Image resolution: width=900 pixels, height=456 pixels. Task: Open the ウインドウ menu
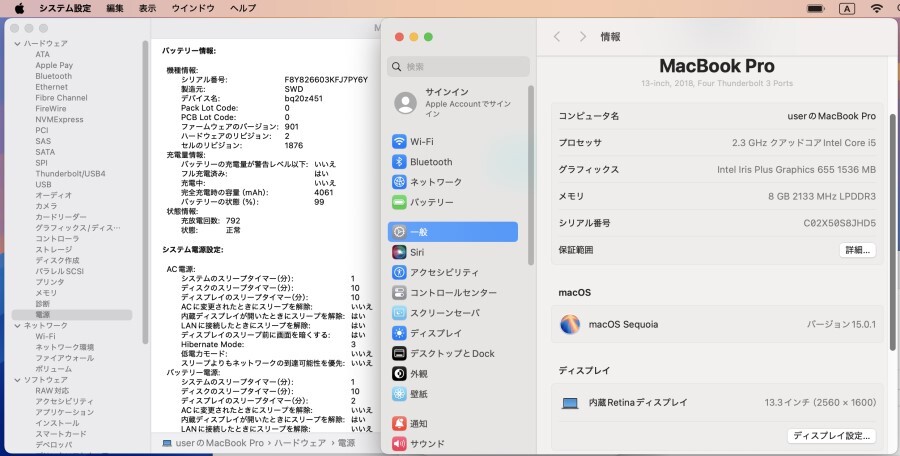coord(193,8)
